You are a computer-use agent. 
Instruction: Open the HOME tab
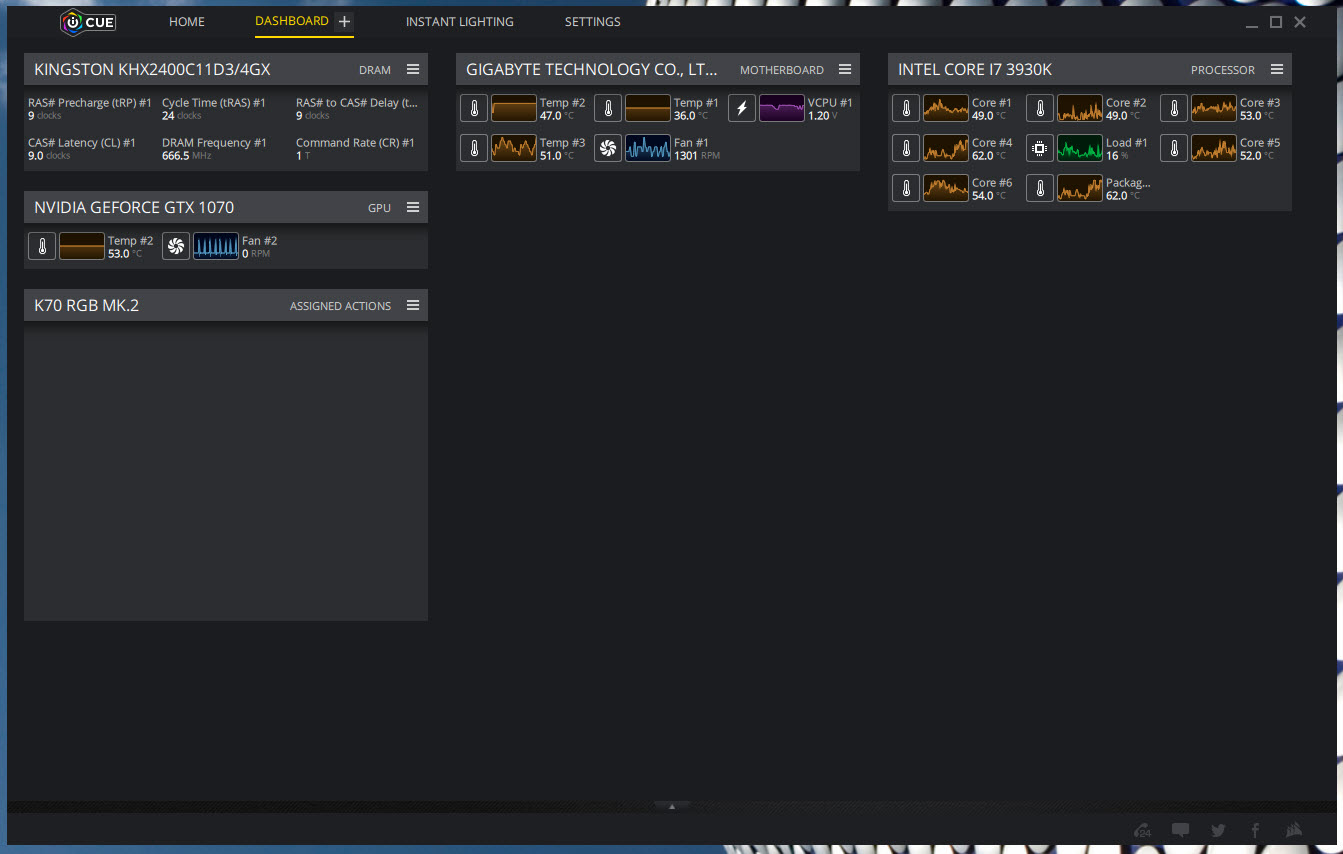tap(187, 22)
